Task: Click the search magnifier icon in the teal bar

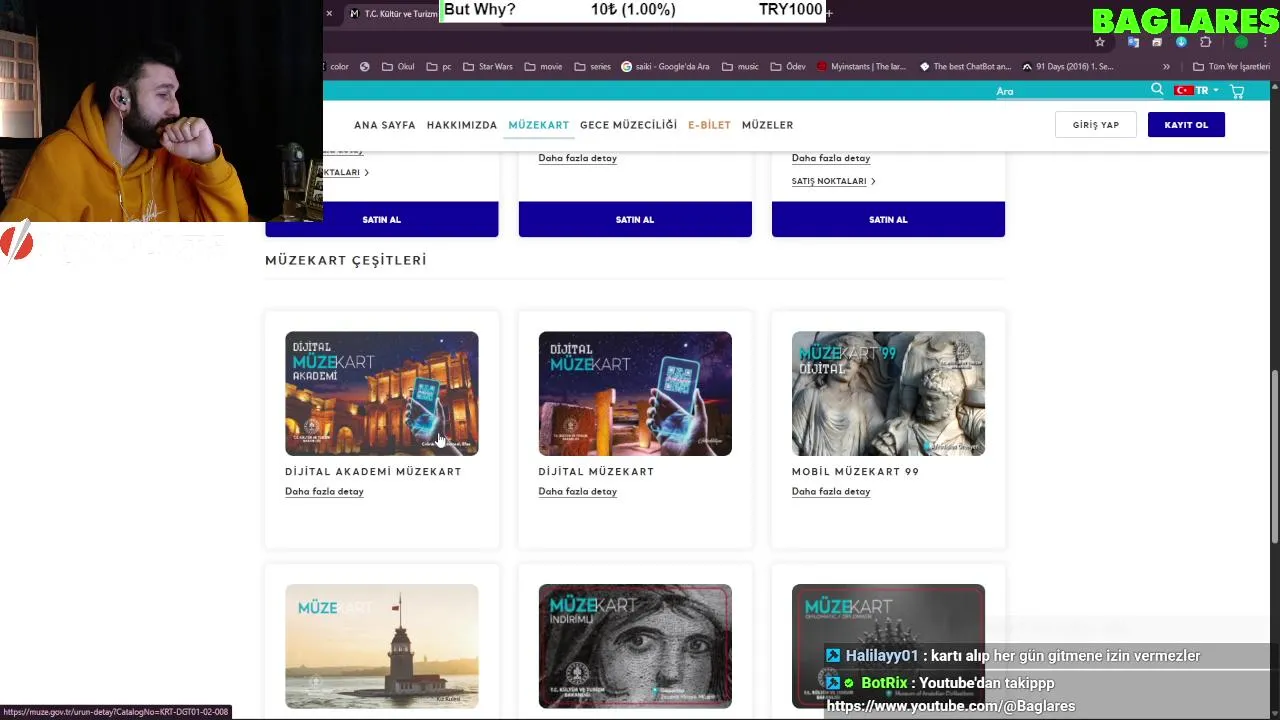Action: (1157, 90)
